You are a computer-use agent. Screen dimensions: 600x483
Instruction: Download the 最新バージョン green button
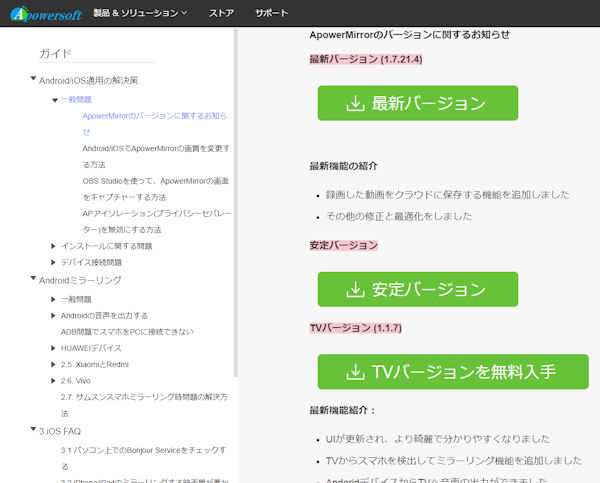tap(418, 103)
